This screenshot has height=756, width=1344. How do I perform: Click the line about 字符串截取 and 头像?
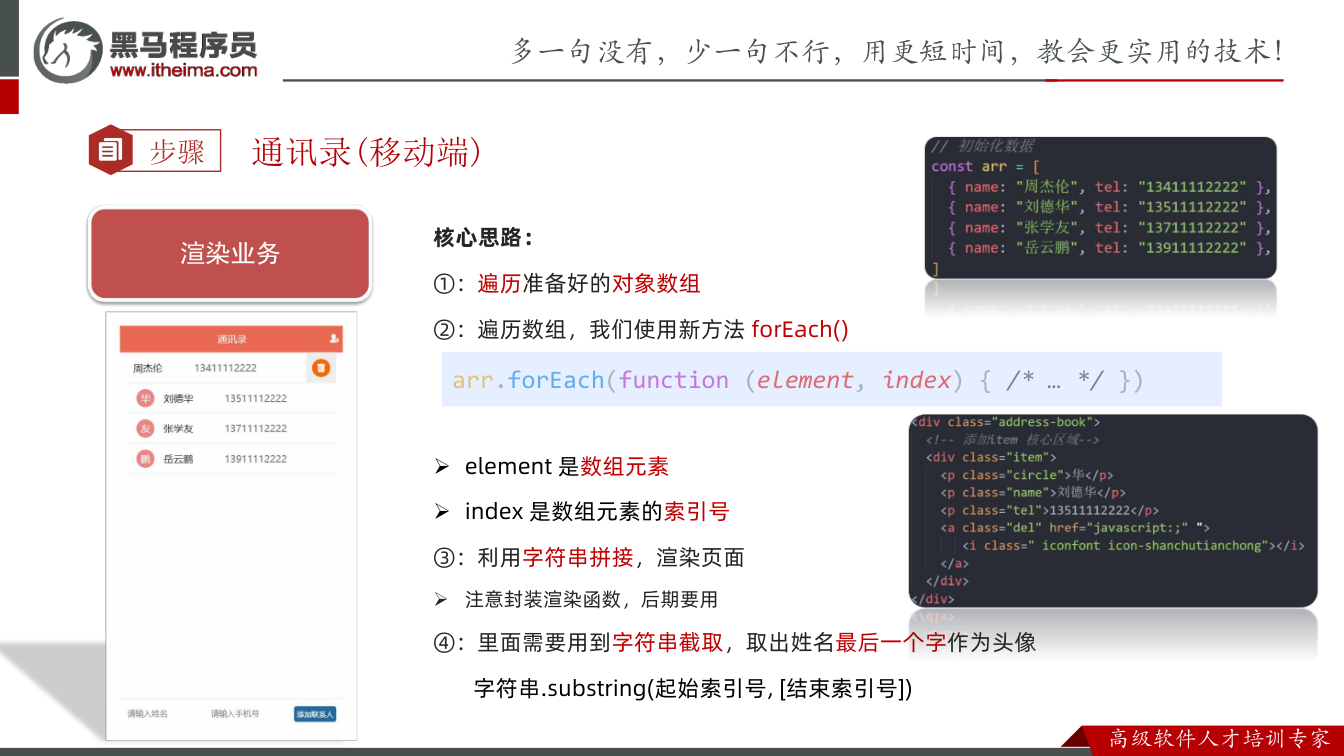pos(735,643)
